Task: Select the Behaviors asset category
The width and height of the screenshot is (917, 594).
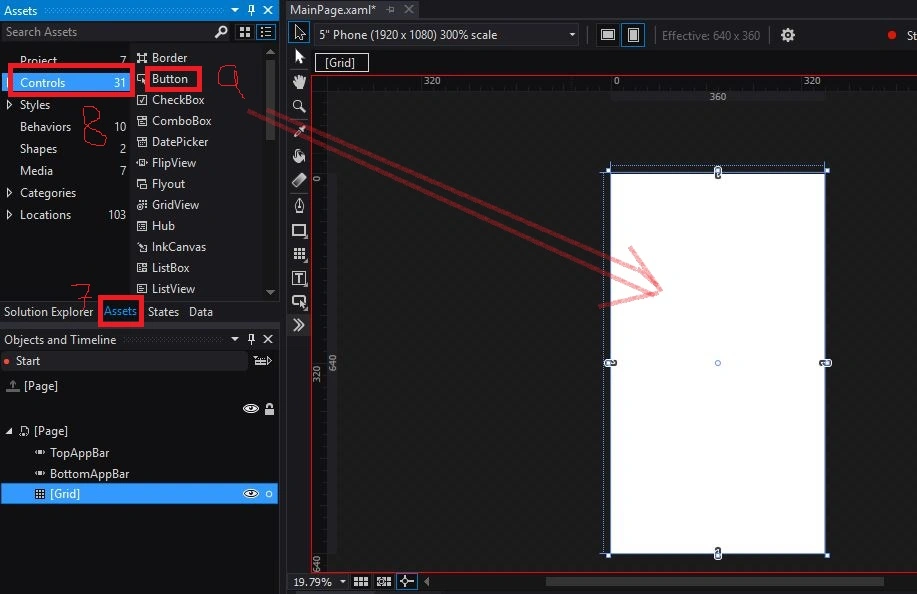Action: (x=45, y=127)
